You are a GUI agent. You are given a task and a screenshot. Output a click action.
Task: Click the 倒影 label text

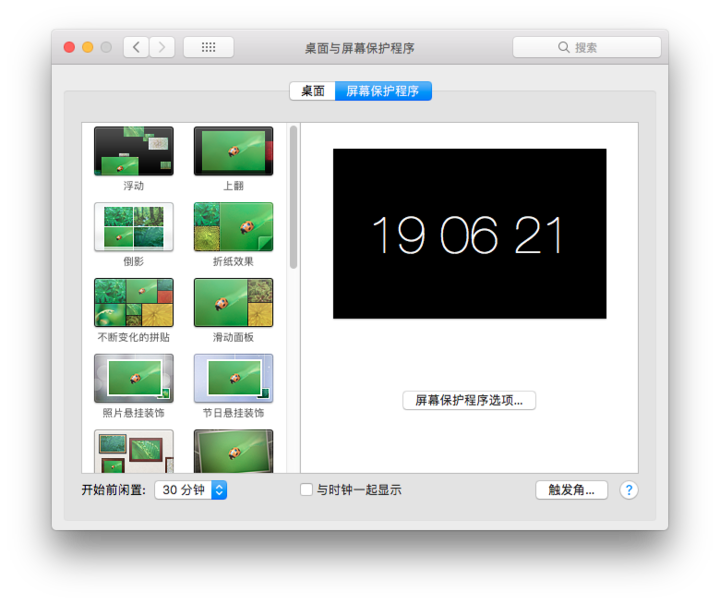(134, 261)
